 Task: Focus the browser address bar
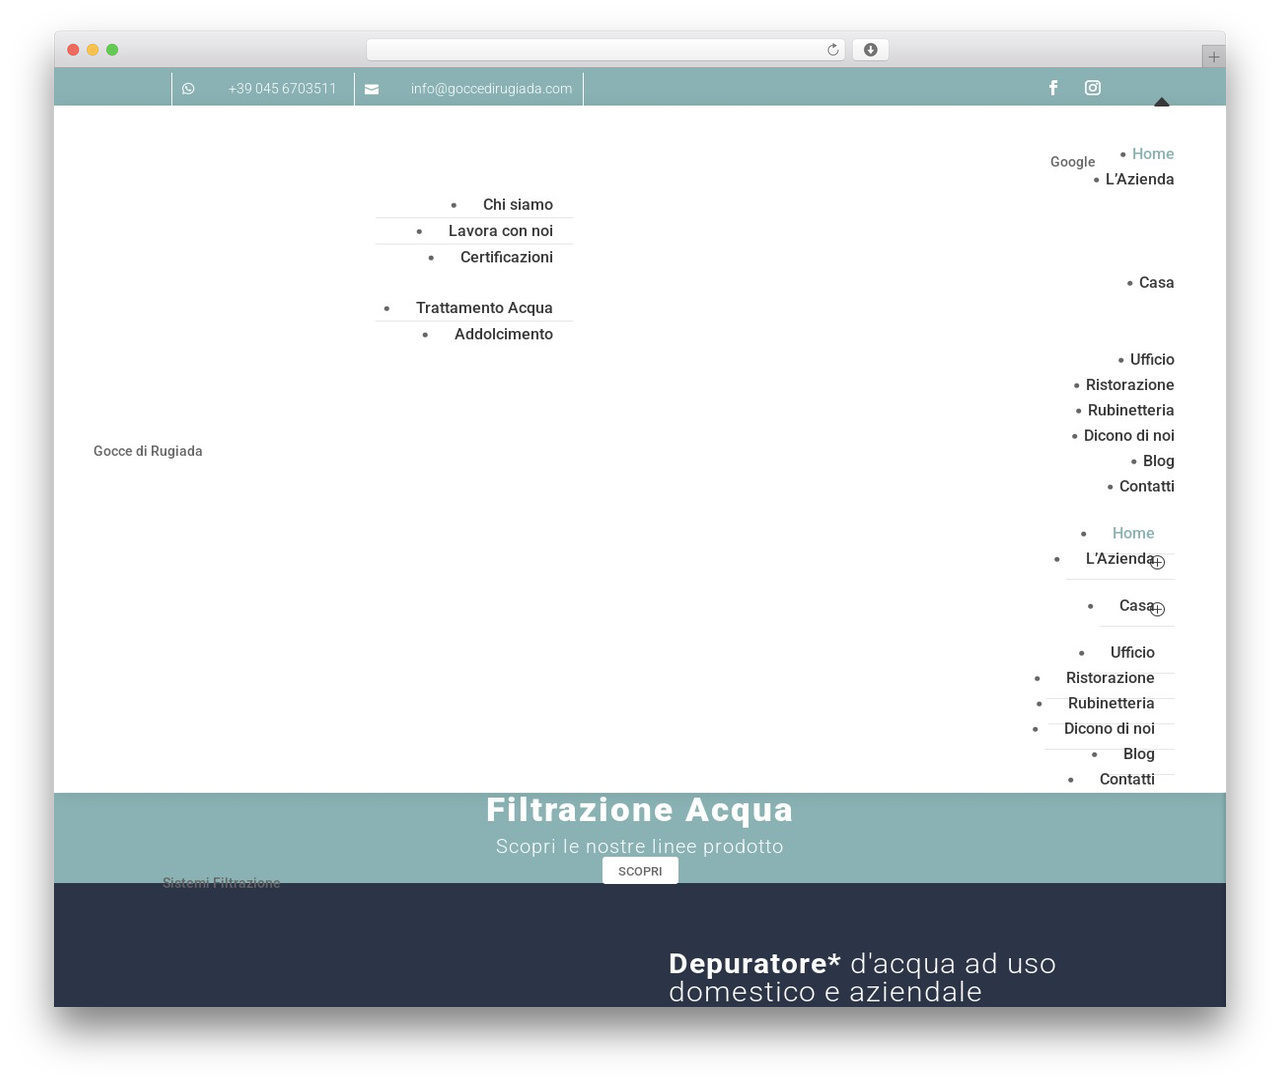click(605, 50)
